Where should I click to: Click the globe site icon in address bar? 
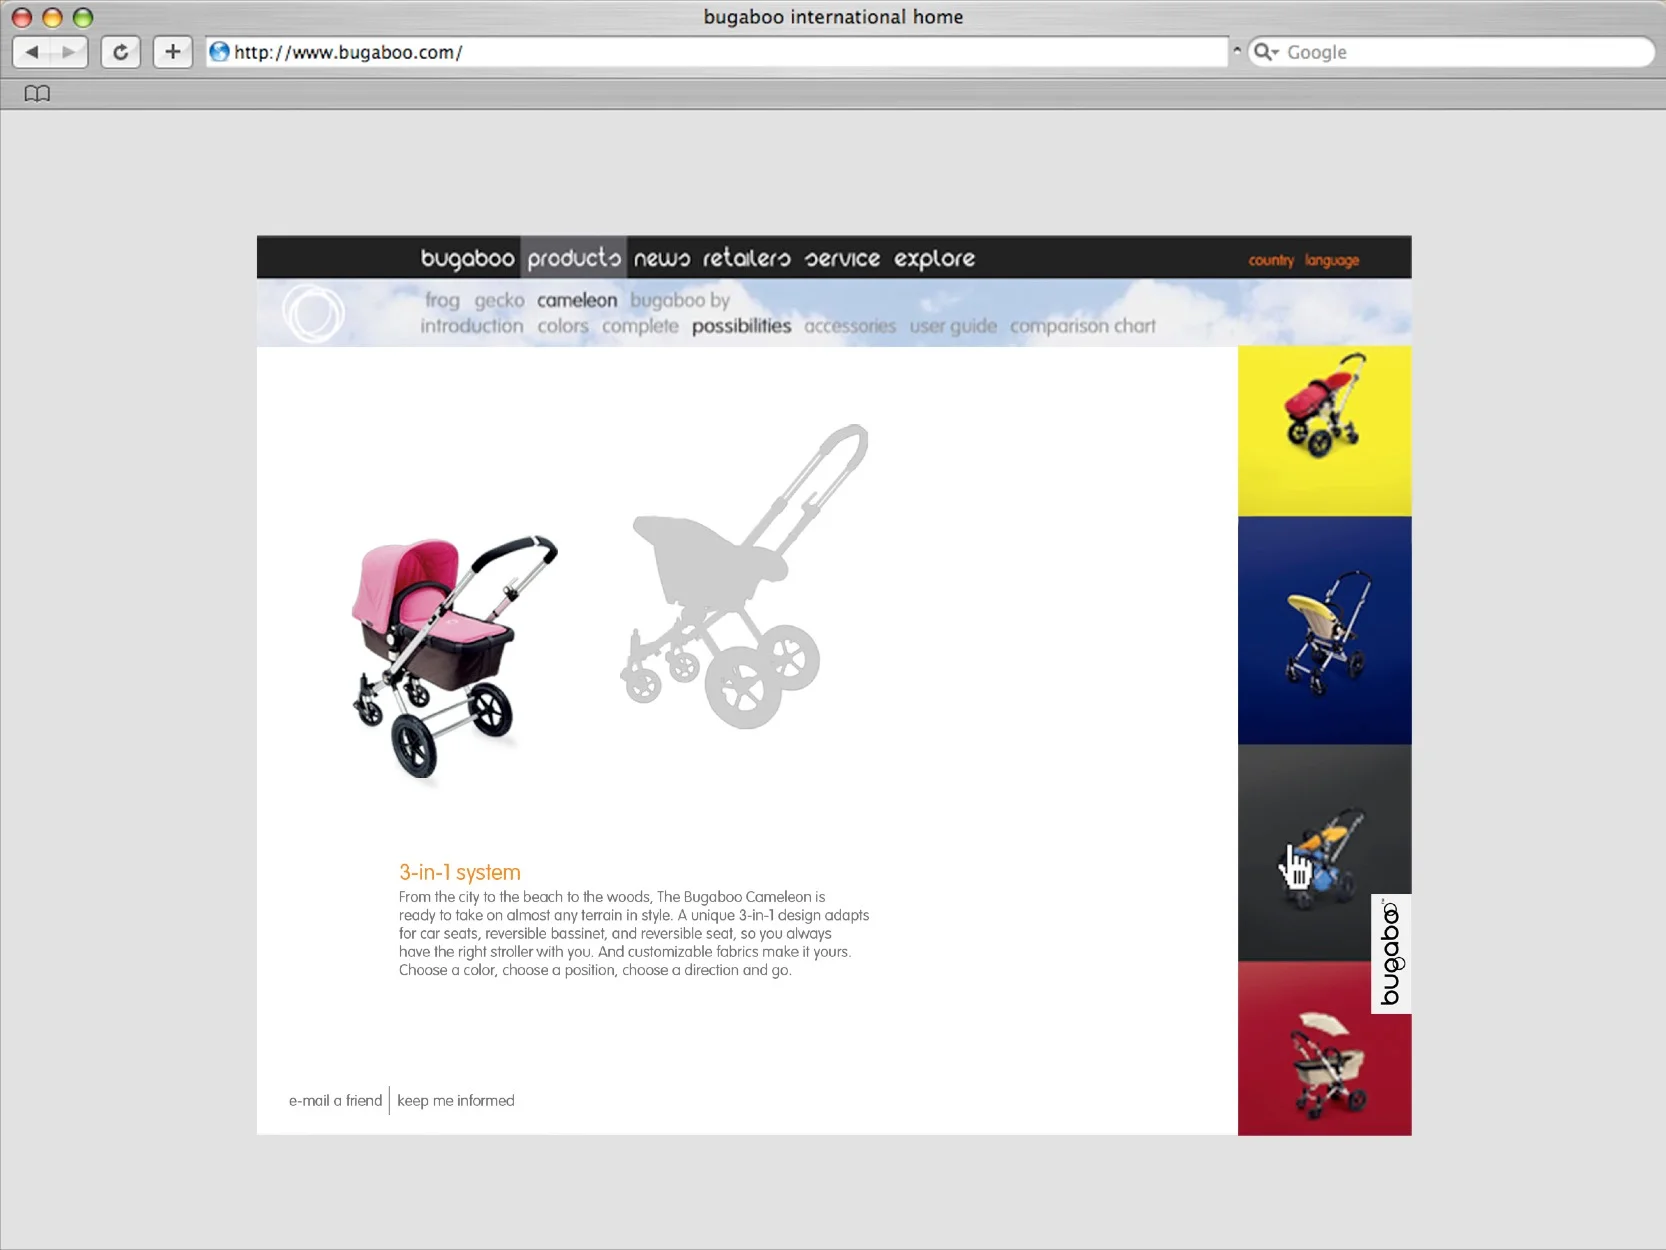219,52
